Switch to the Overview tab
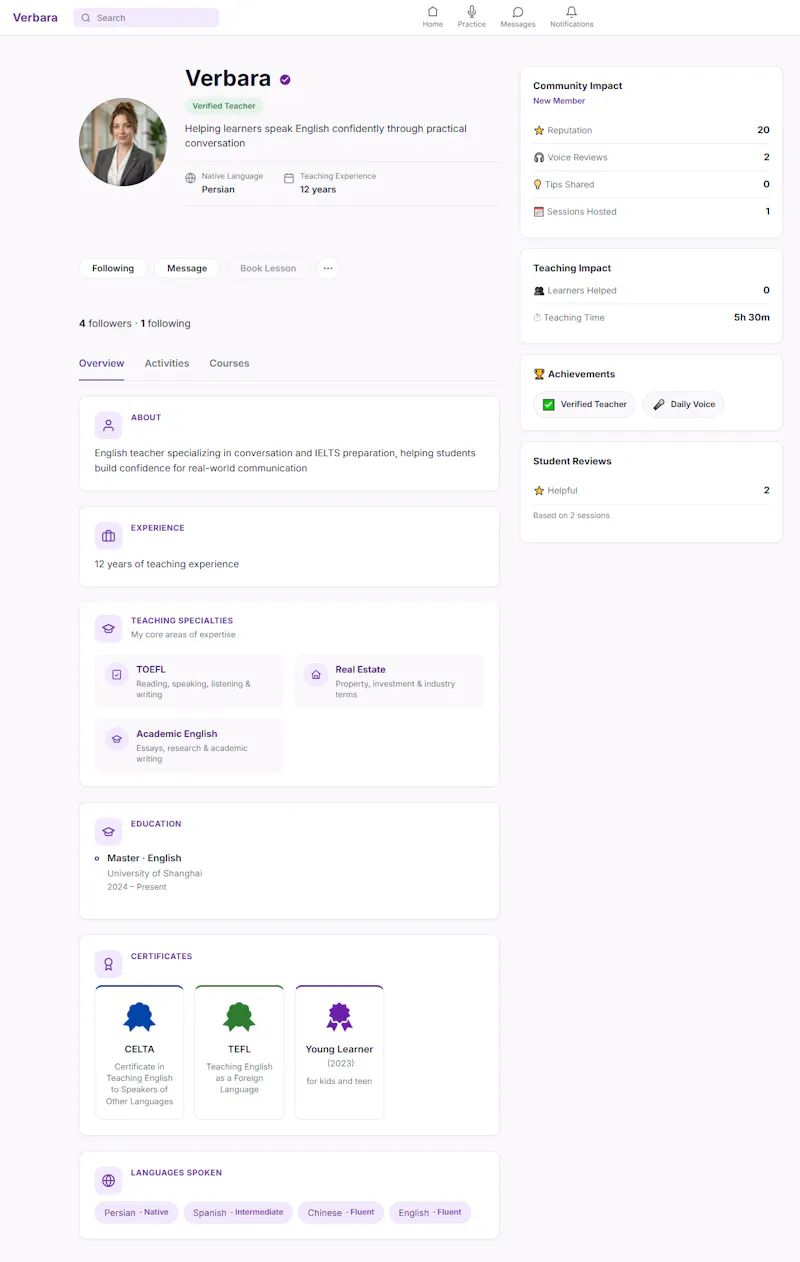 (x=102, y=364)
